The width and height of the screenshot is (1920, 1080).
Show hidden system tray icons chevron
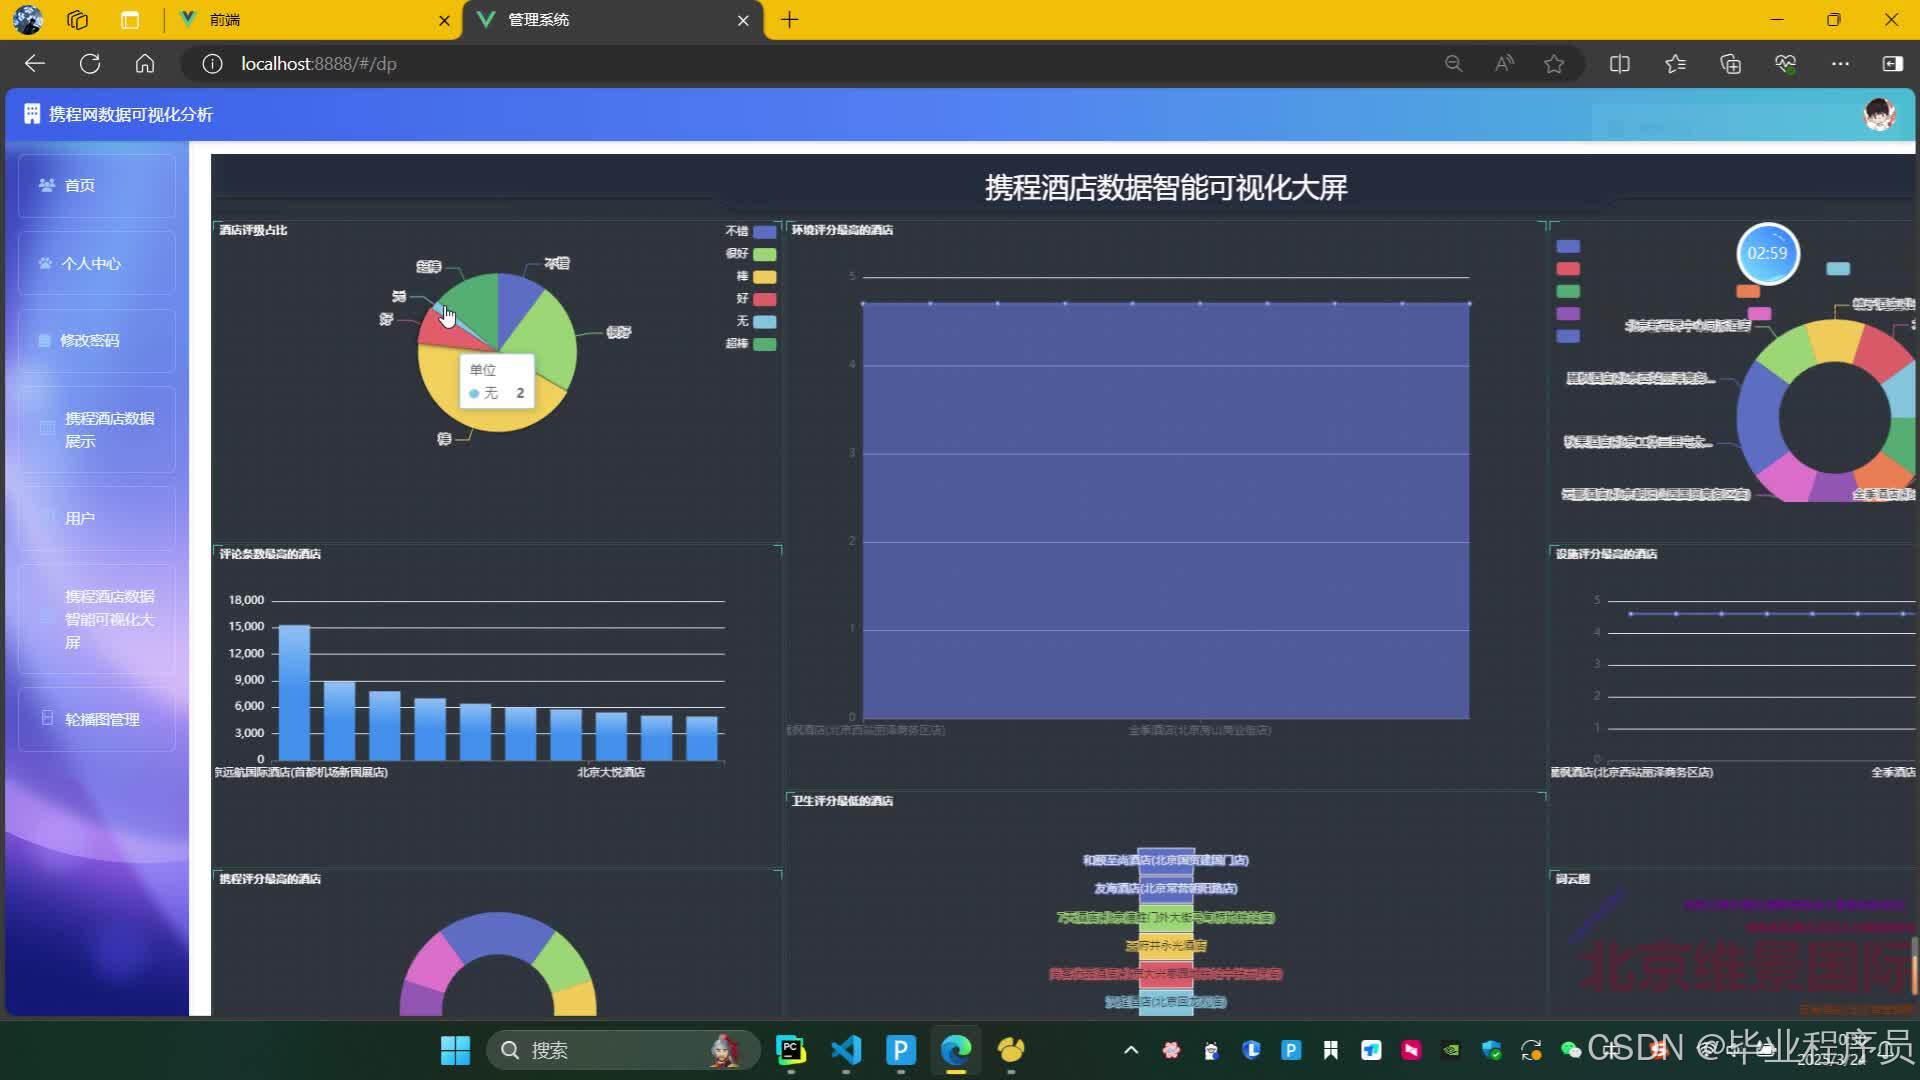pyautogui.click(x=1131, y=1050)
